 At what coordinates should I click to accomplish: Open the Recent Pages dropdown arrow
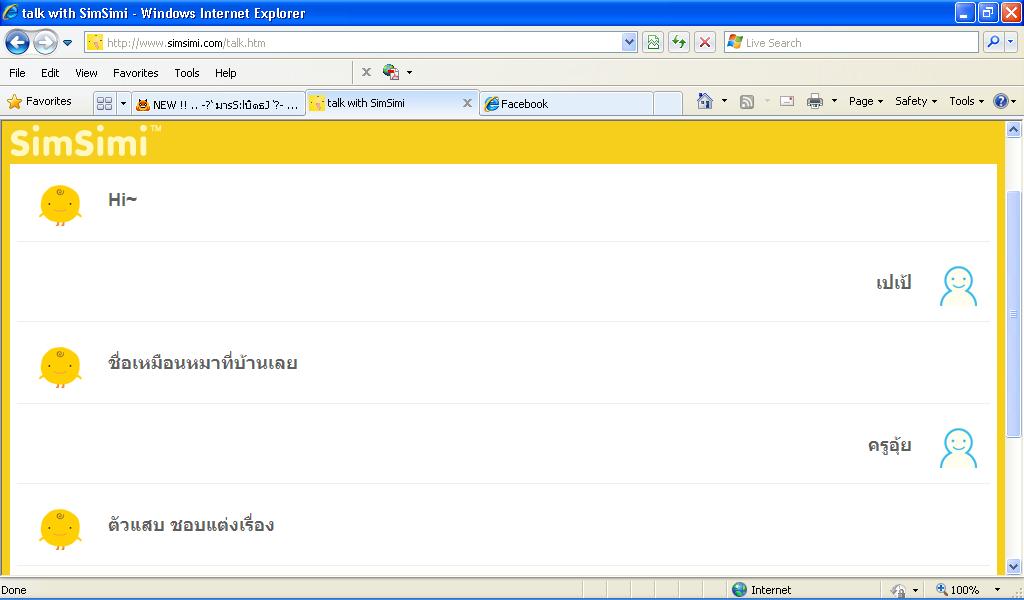click(x=67, y=43)
